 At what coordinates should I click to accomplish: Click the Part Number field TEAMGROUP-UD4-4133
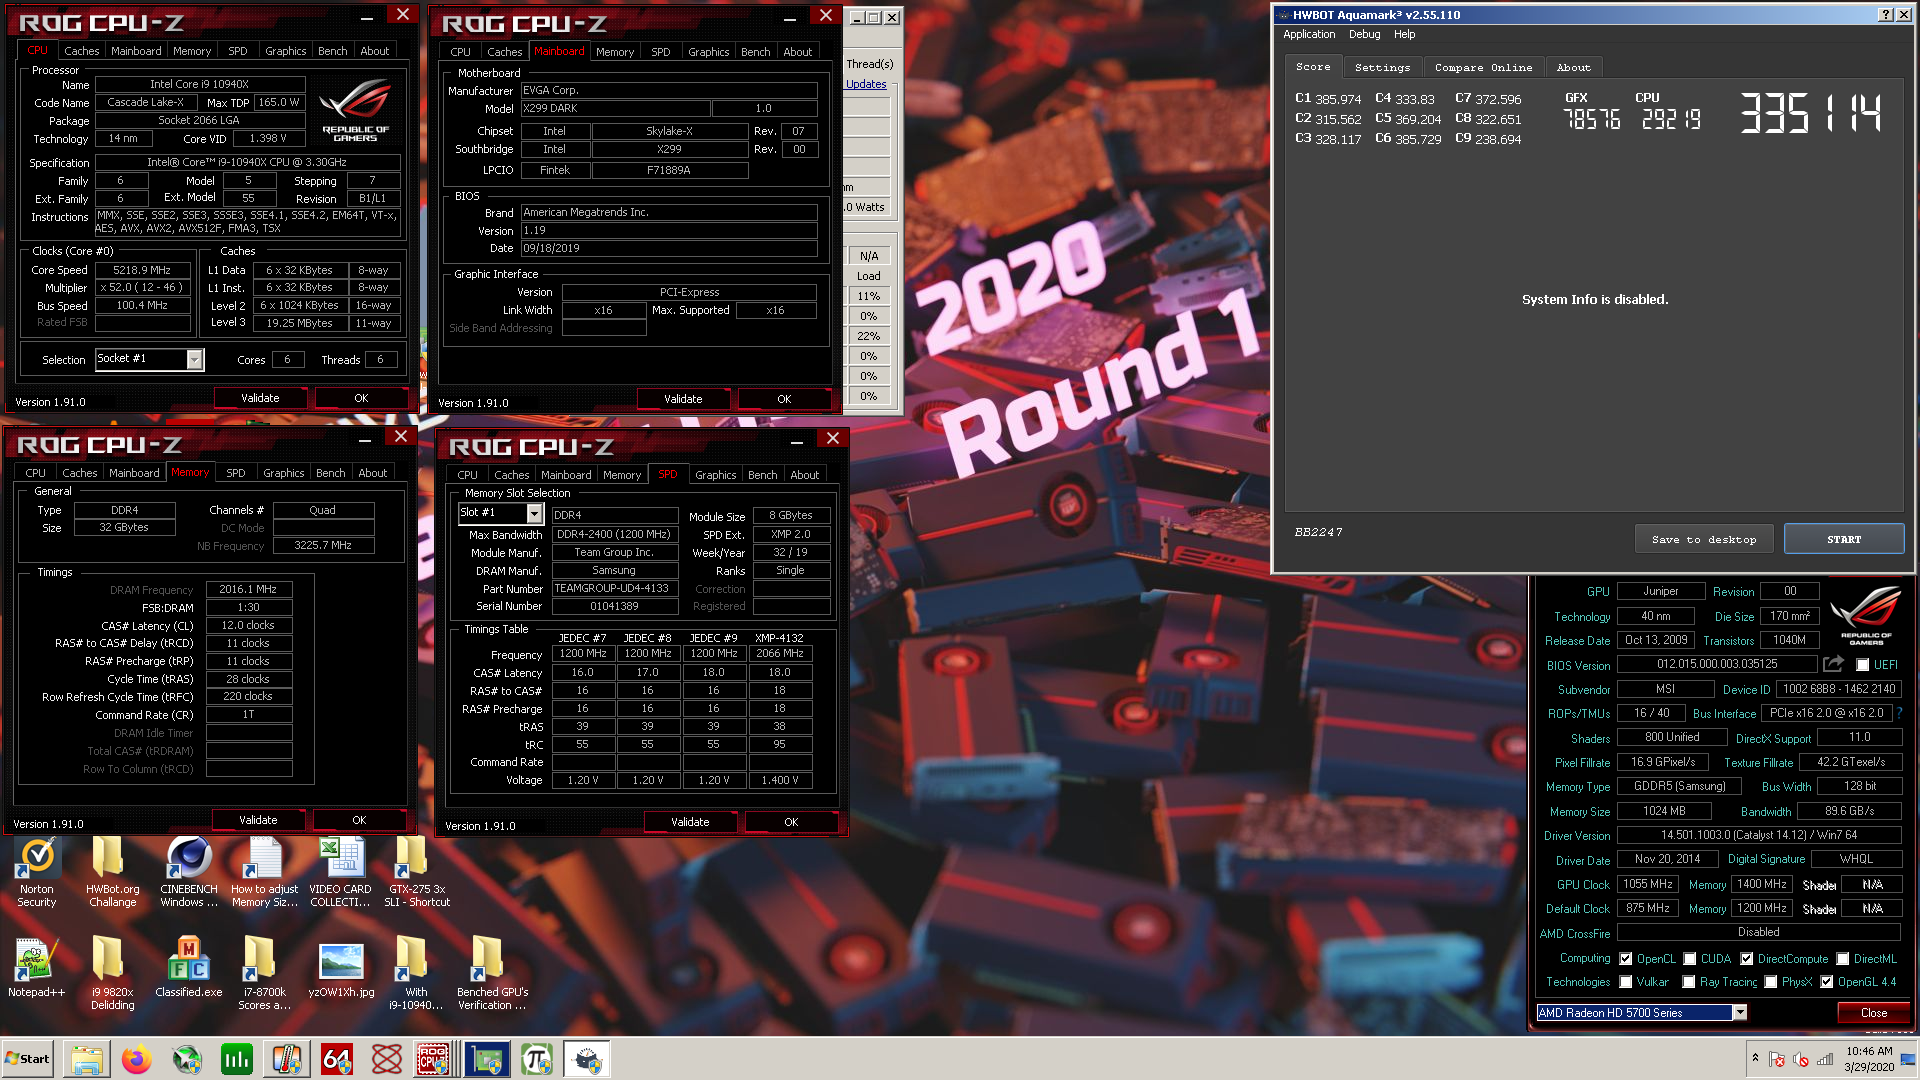[615, 589]
